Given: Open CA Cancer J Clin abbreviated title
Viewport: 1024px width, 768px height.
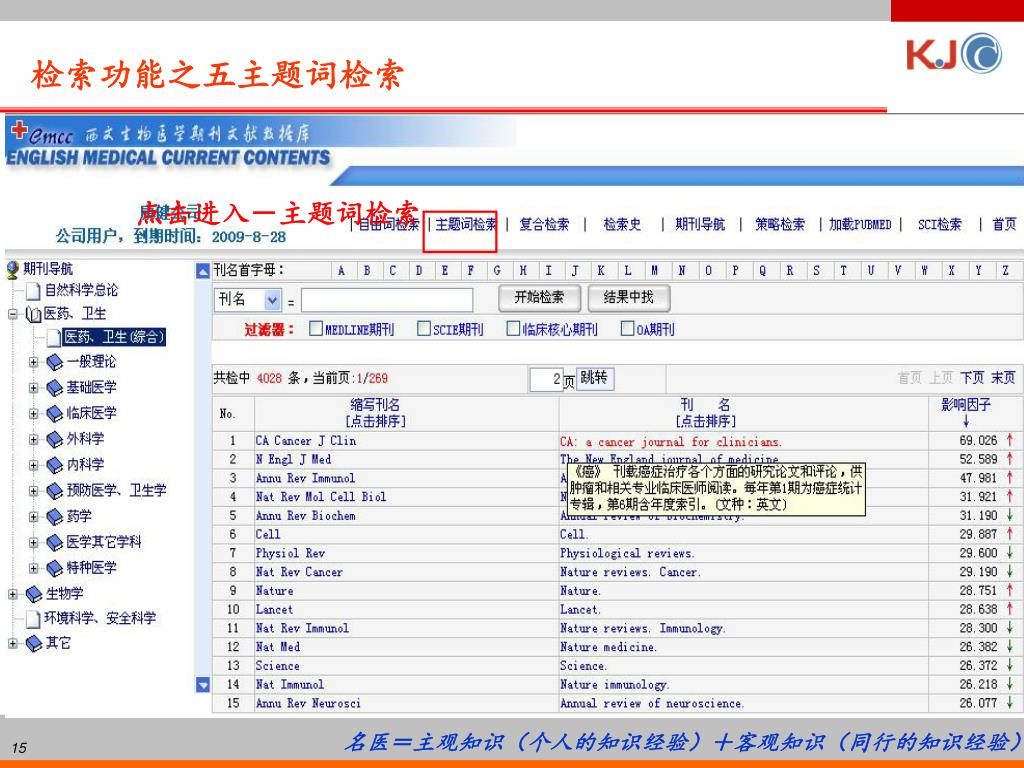Looking at the screenshot, I should (306, 441).
